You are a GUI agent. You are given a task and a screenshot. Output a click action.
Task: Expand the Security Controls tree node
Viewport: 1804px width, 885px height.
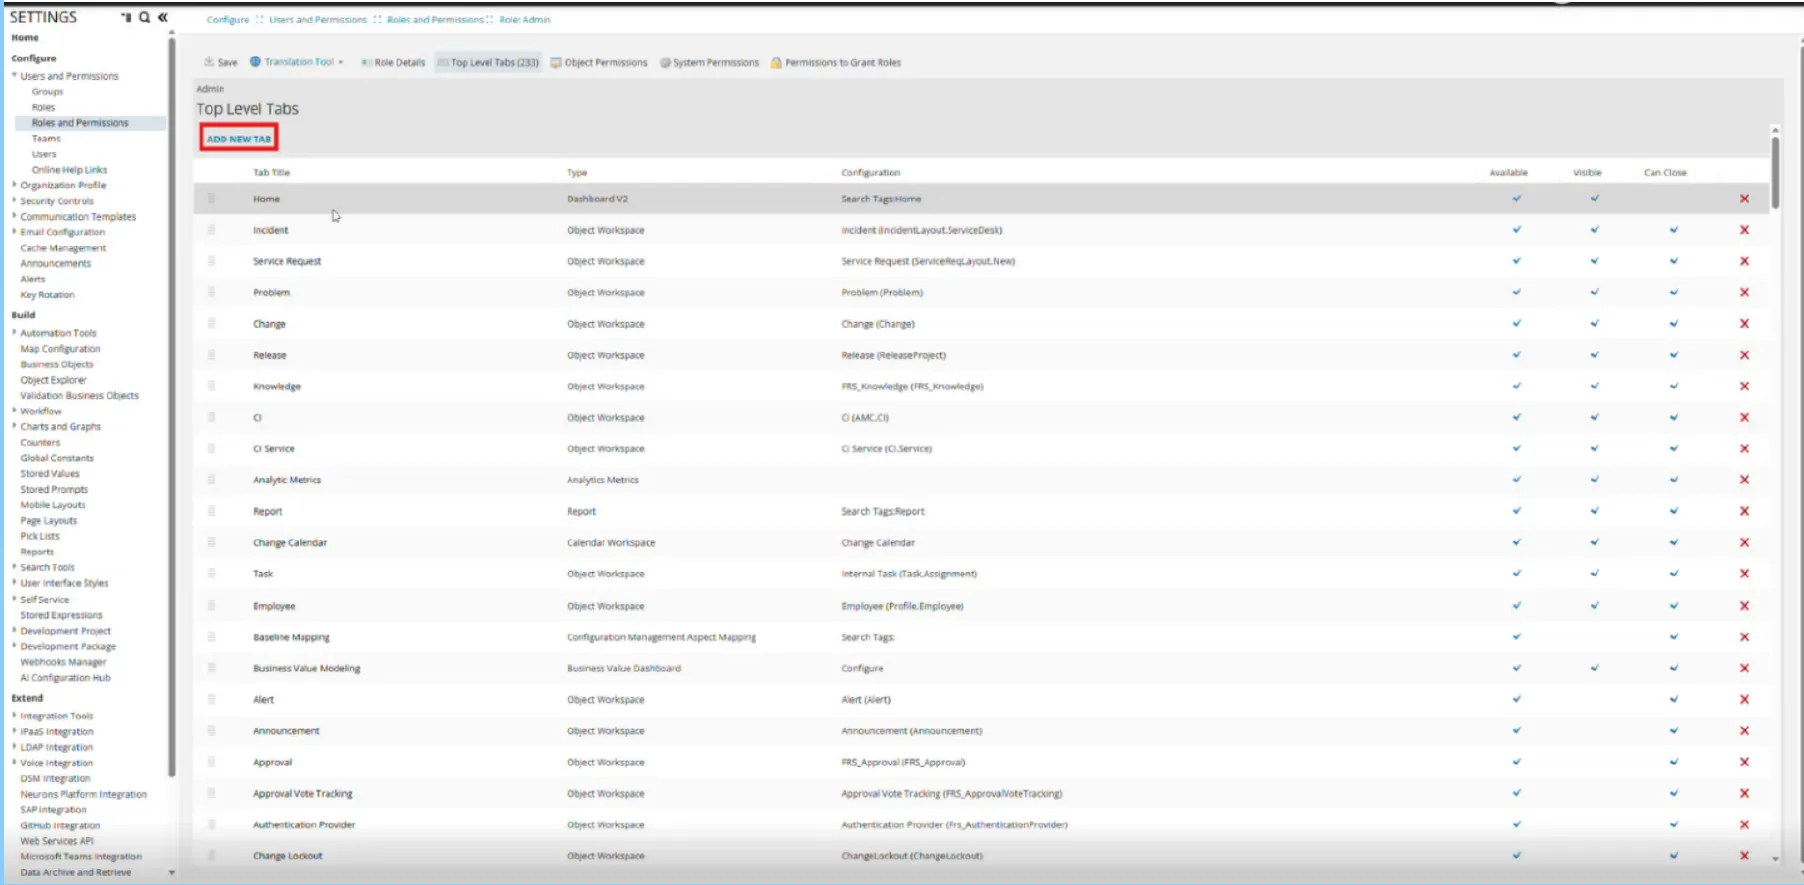point(14,201)
